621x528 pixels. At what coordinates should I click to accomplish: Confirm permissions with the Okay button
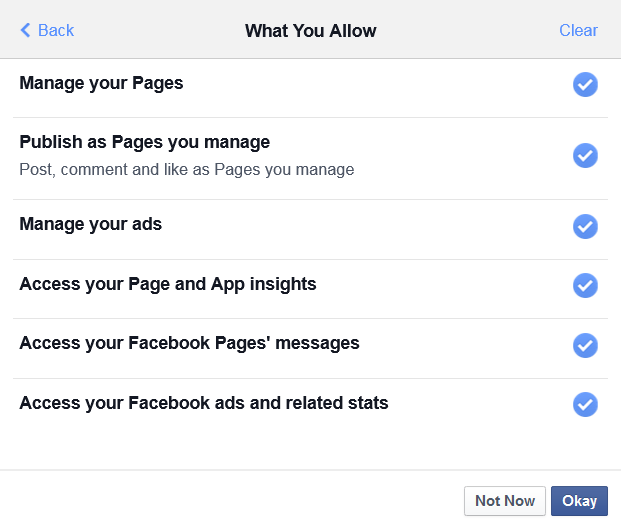pyautogui.click(x=579, y=501)
